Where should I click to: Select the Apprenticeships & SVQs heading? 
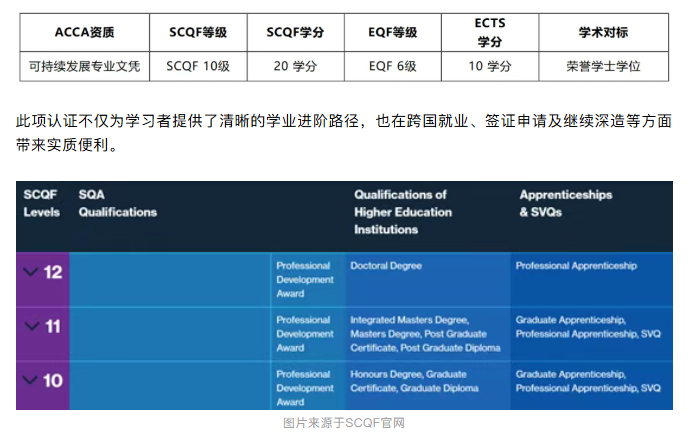point(565,203)
